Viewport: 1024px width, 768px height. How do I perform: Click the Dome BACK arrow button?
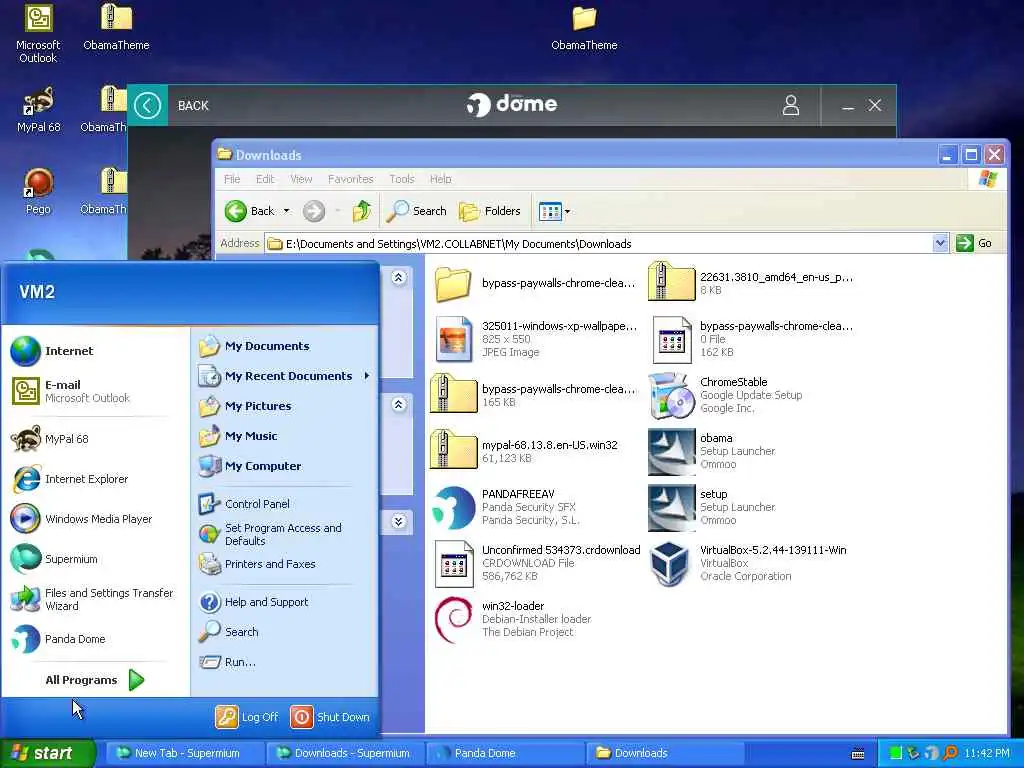pos(148,105)
